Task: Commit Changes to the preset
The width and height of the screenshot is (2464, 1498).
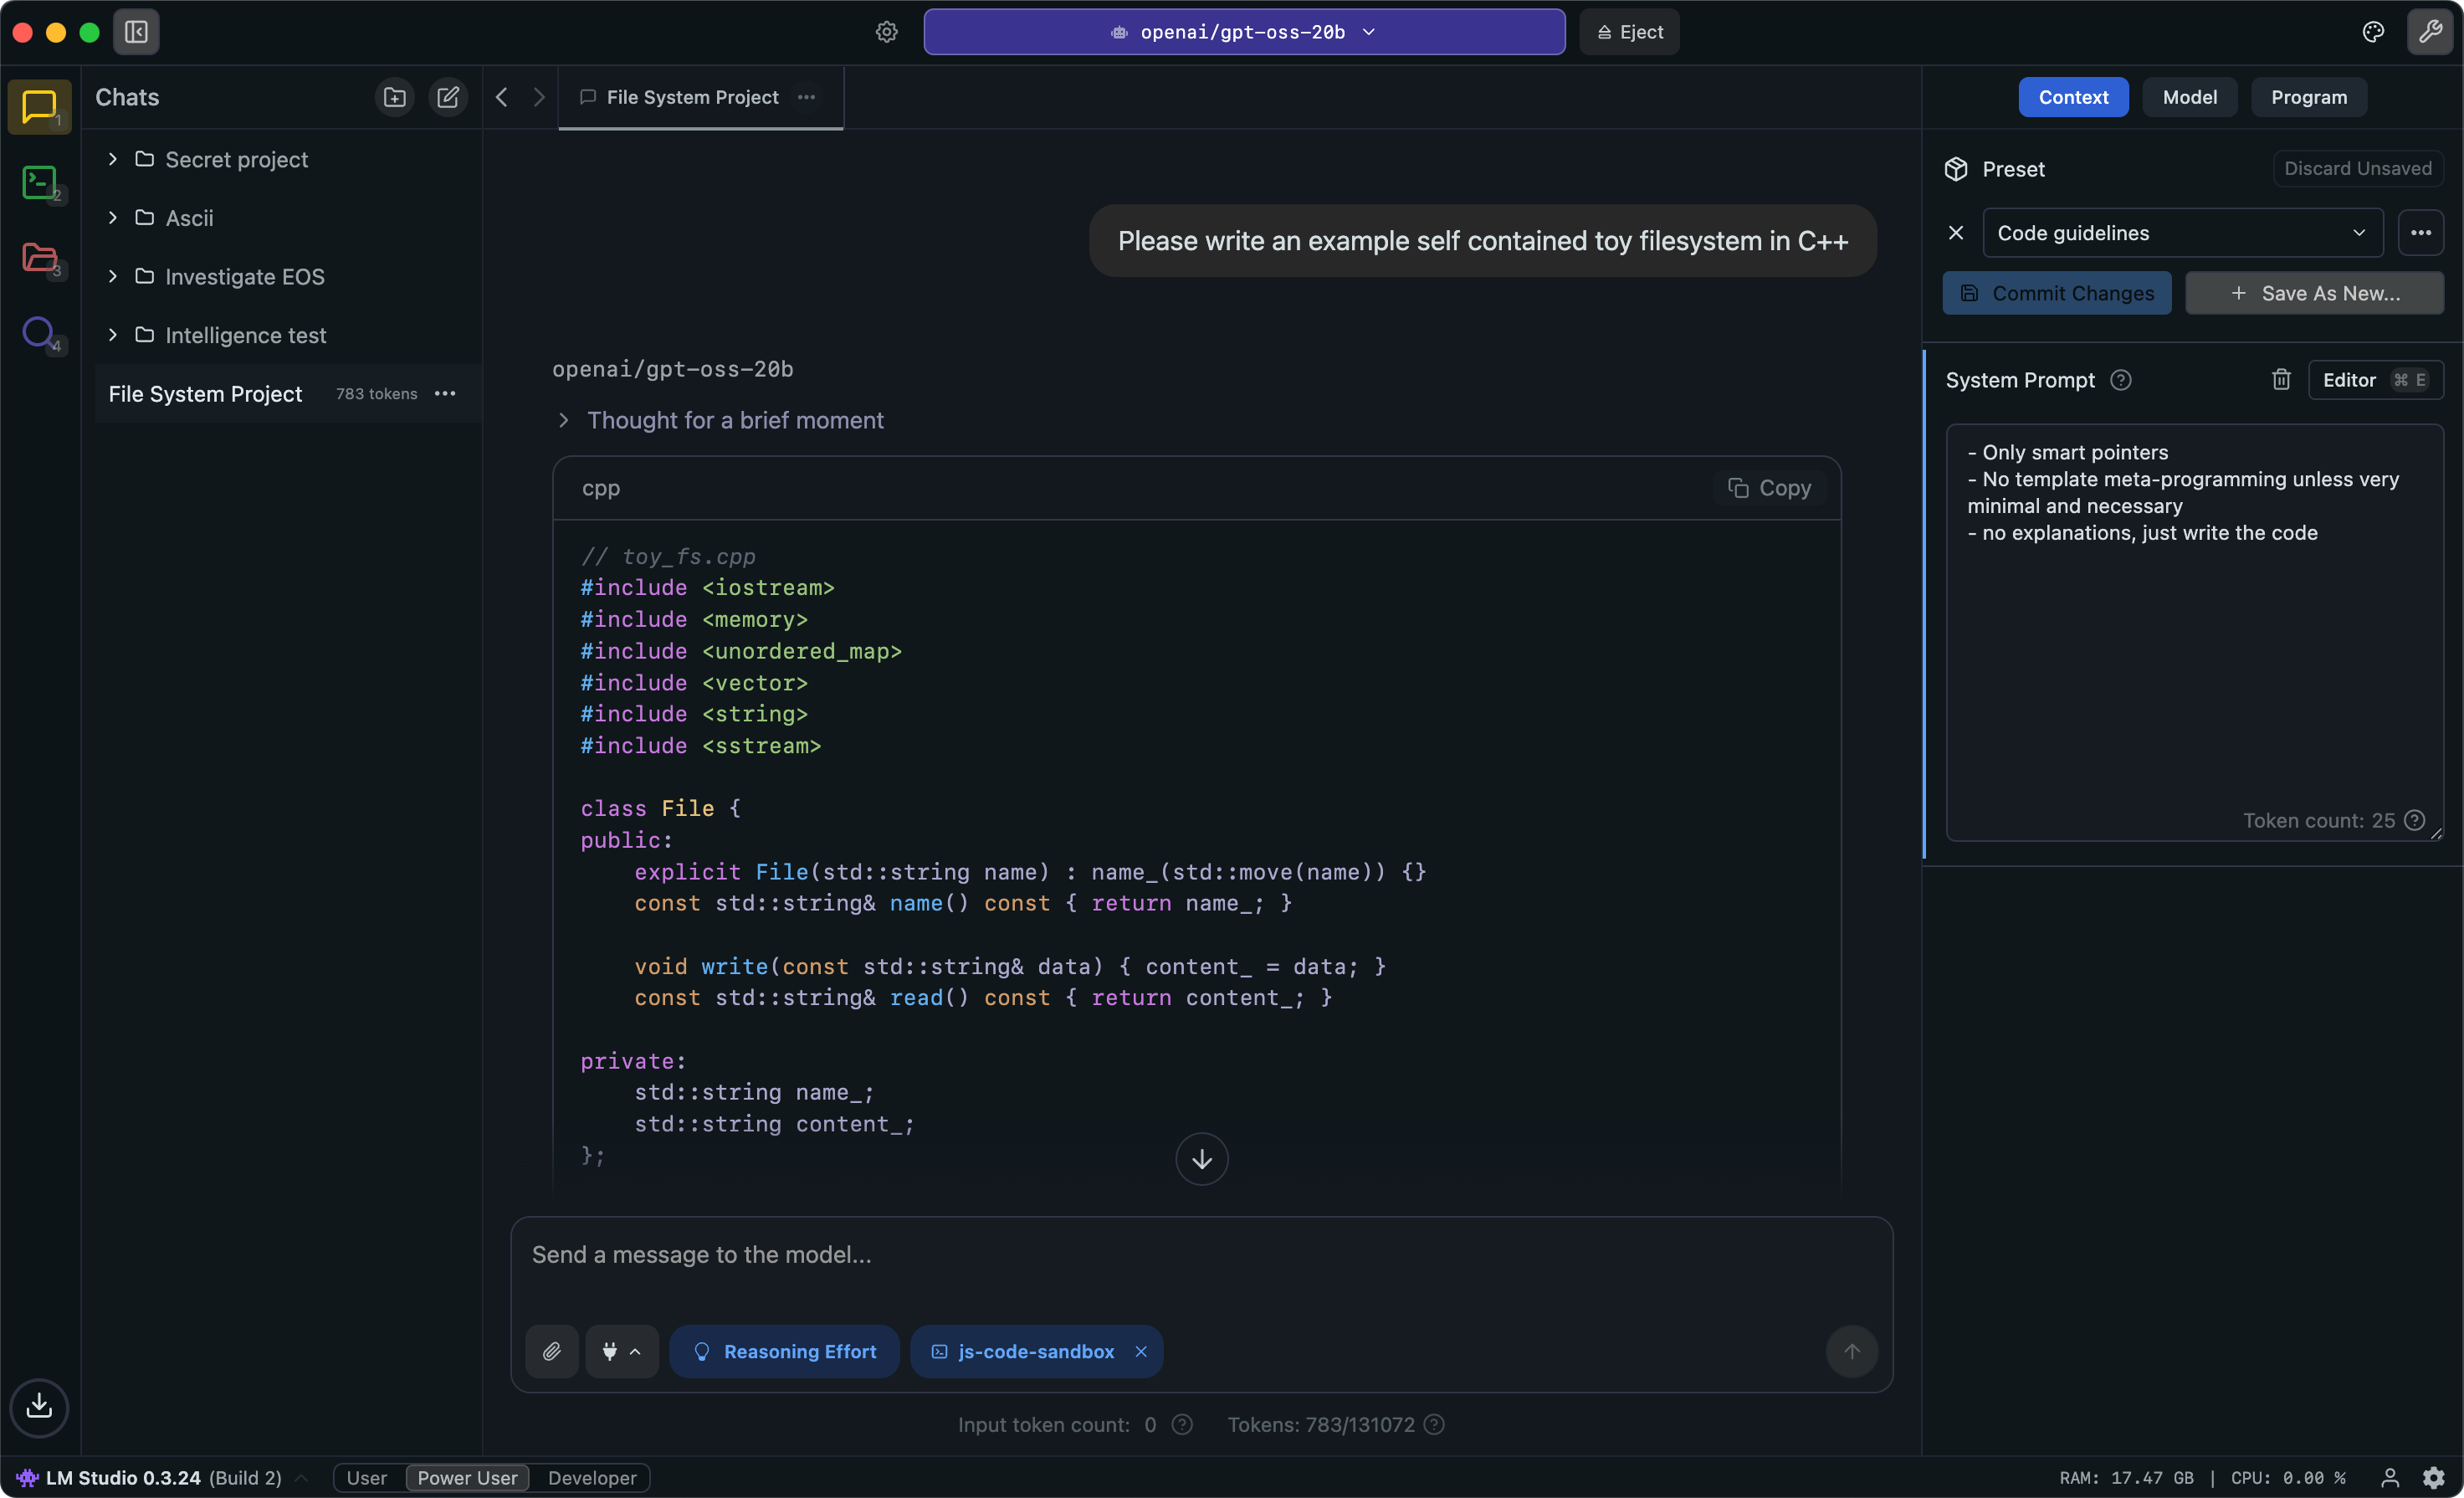Action: pyautogui.click(x=2057, y=292)
